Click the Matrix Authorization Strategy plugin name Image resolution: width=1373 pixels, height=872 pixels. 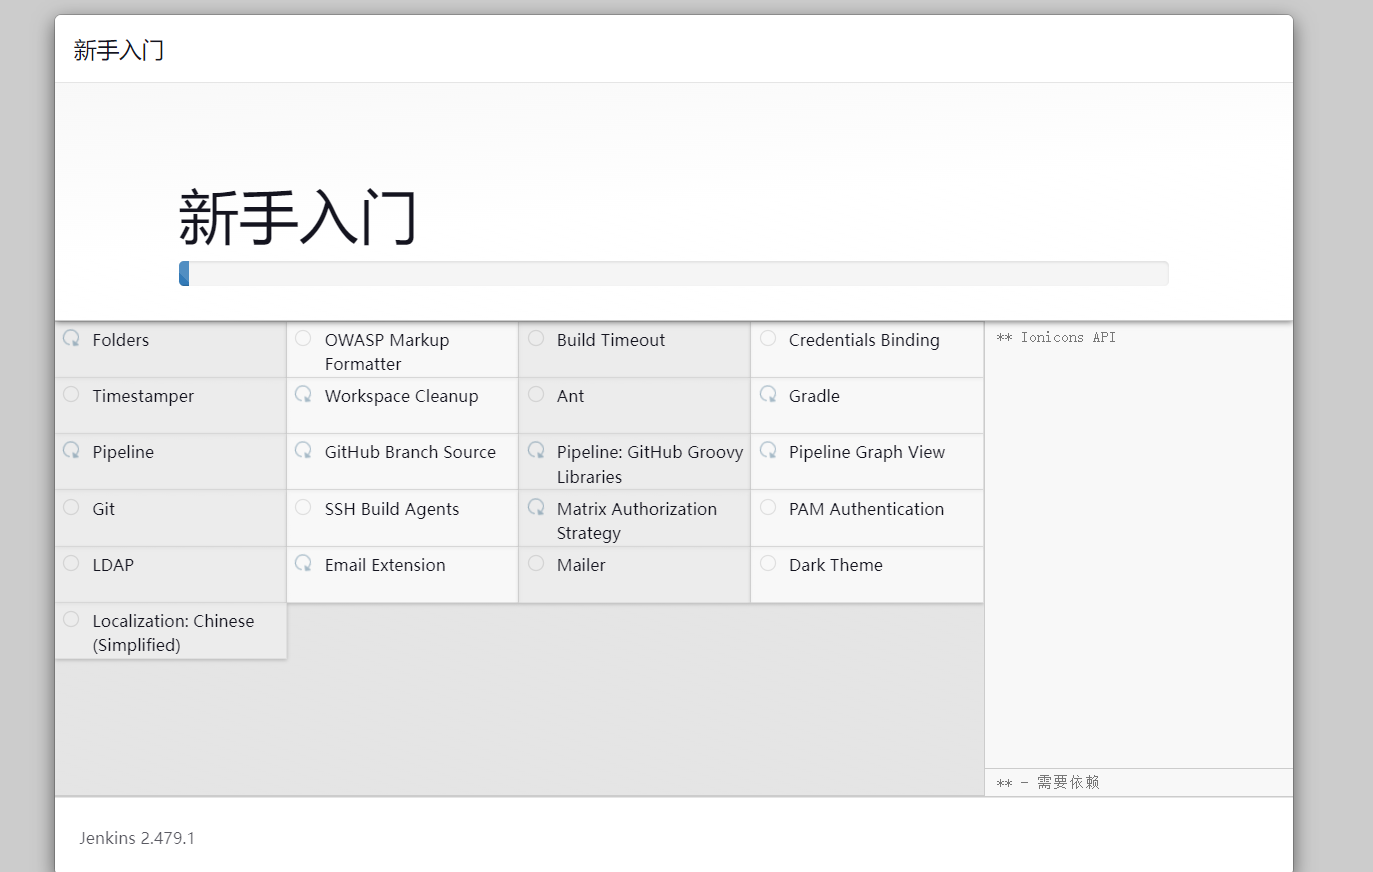tap(637, 521)
